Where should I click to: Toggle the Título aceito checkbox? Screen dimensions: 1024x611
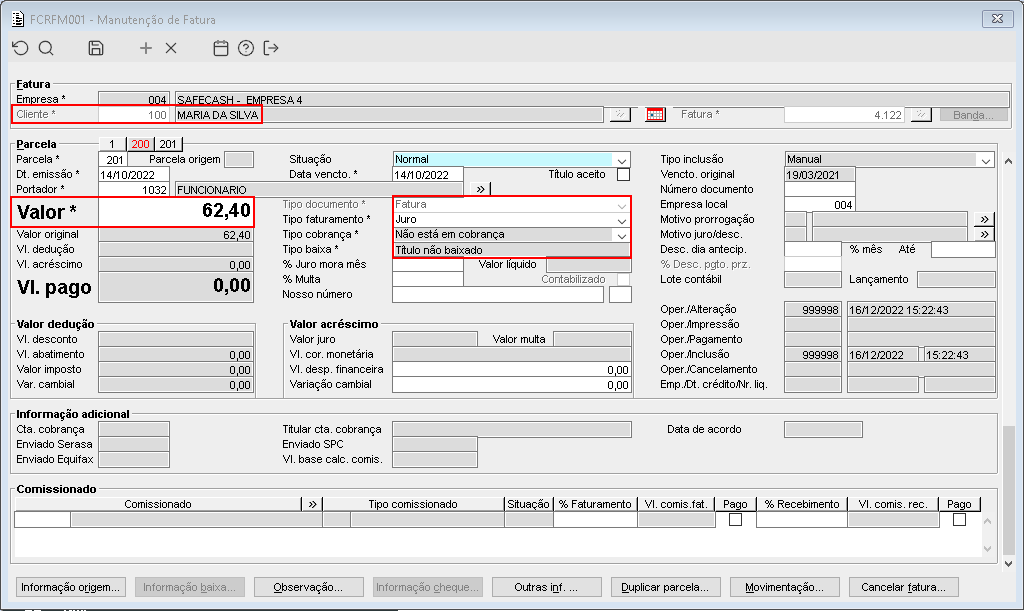click(624, 174)
